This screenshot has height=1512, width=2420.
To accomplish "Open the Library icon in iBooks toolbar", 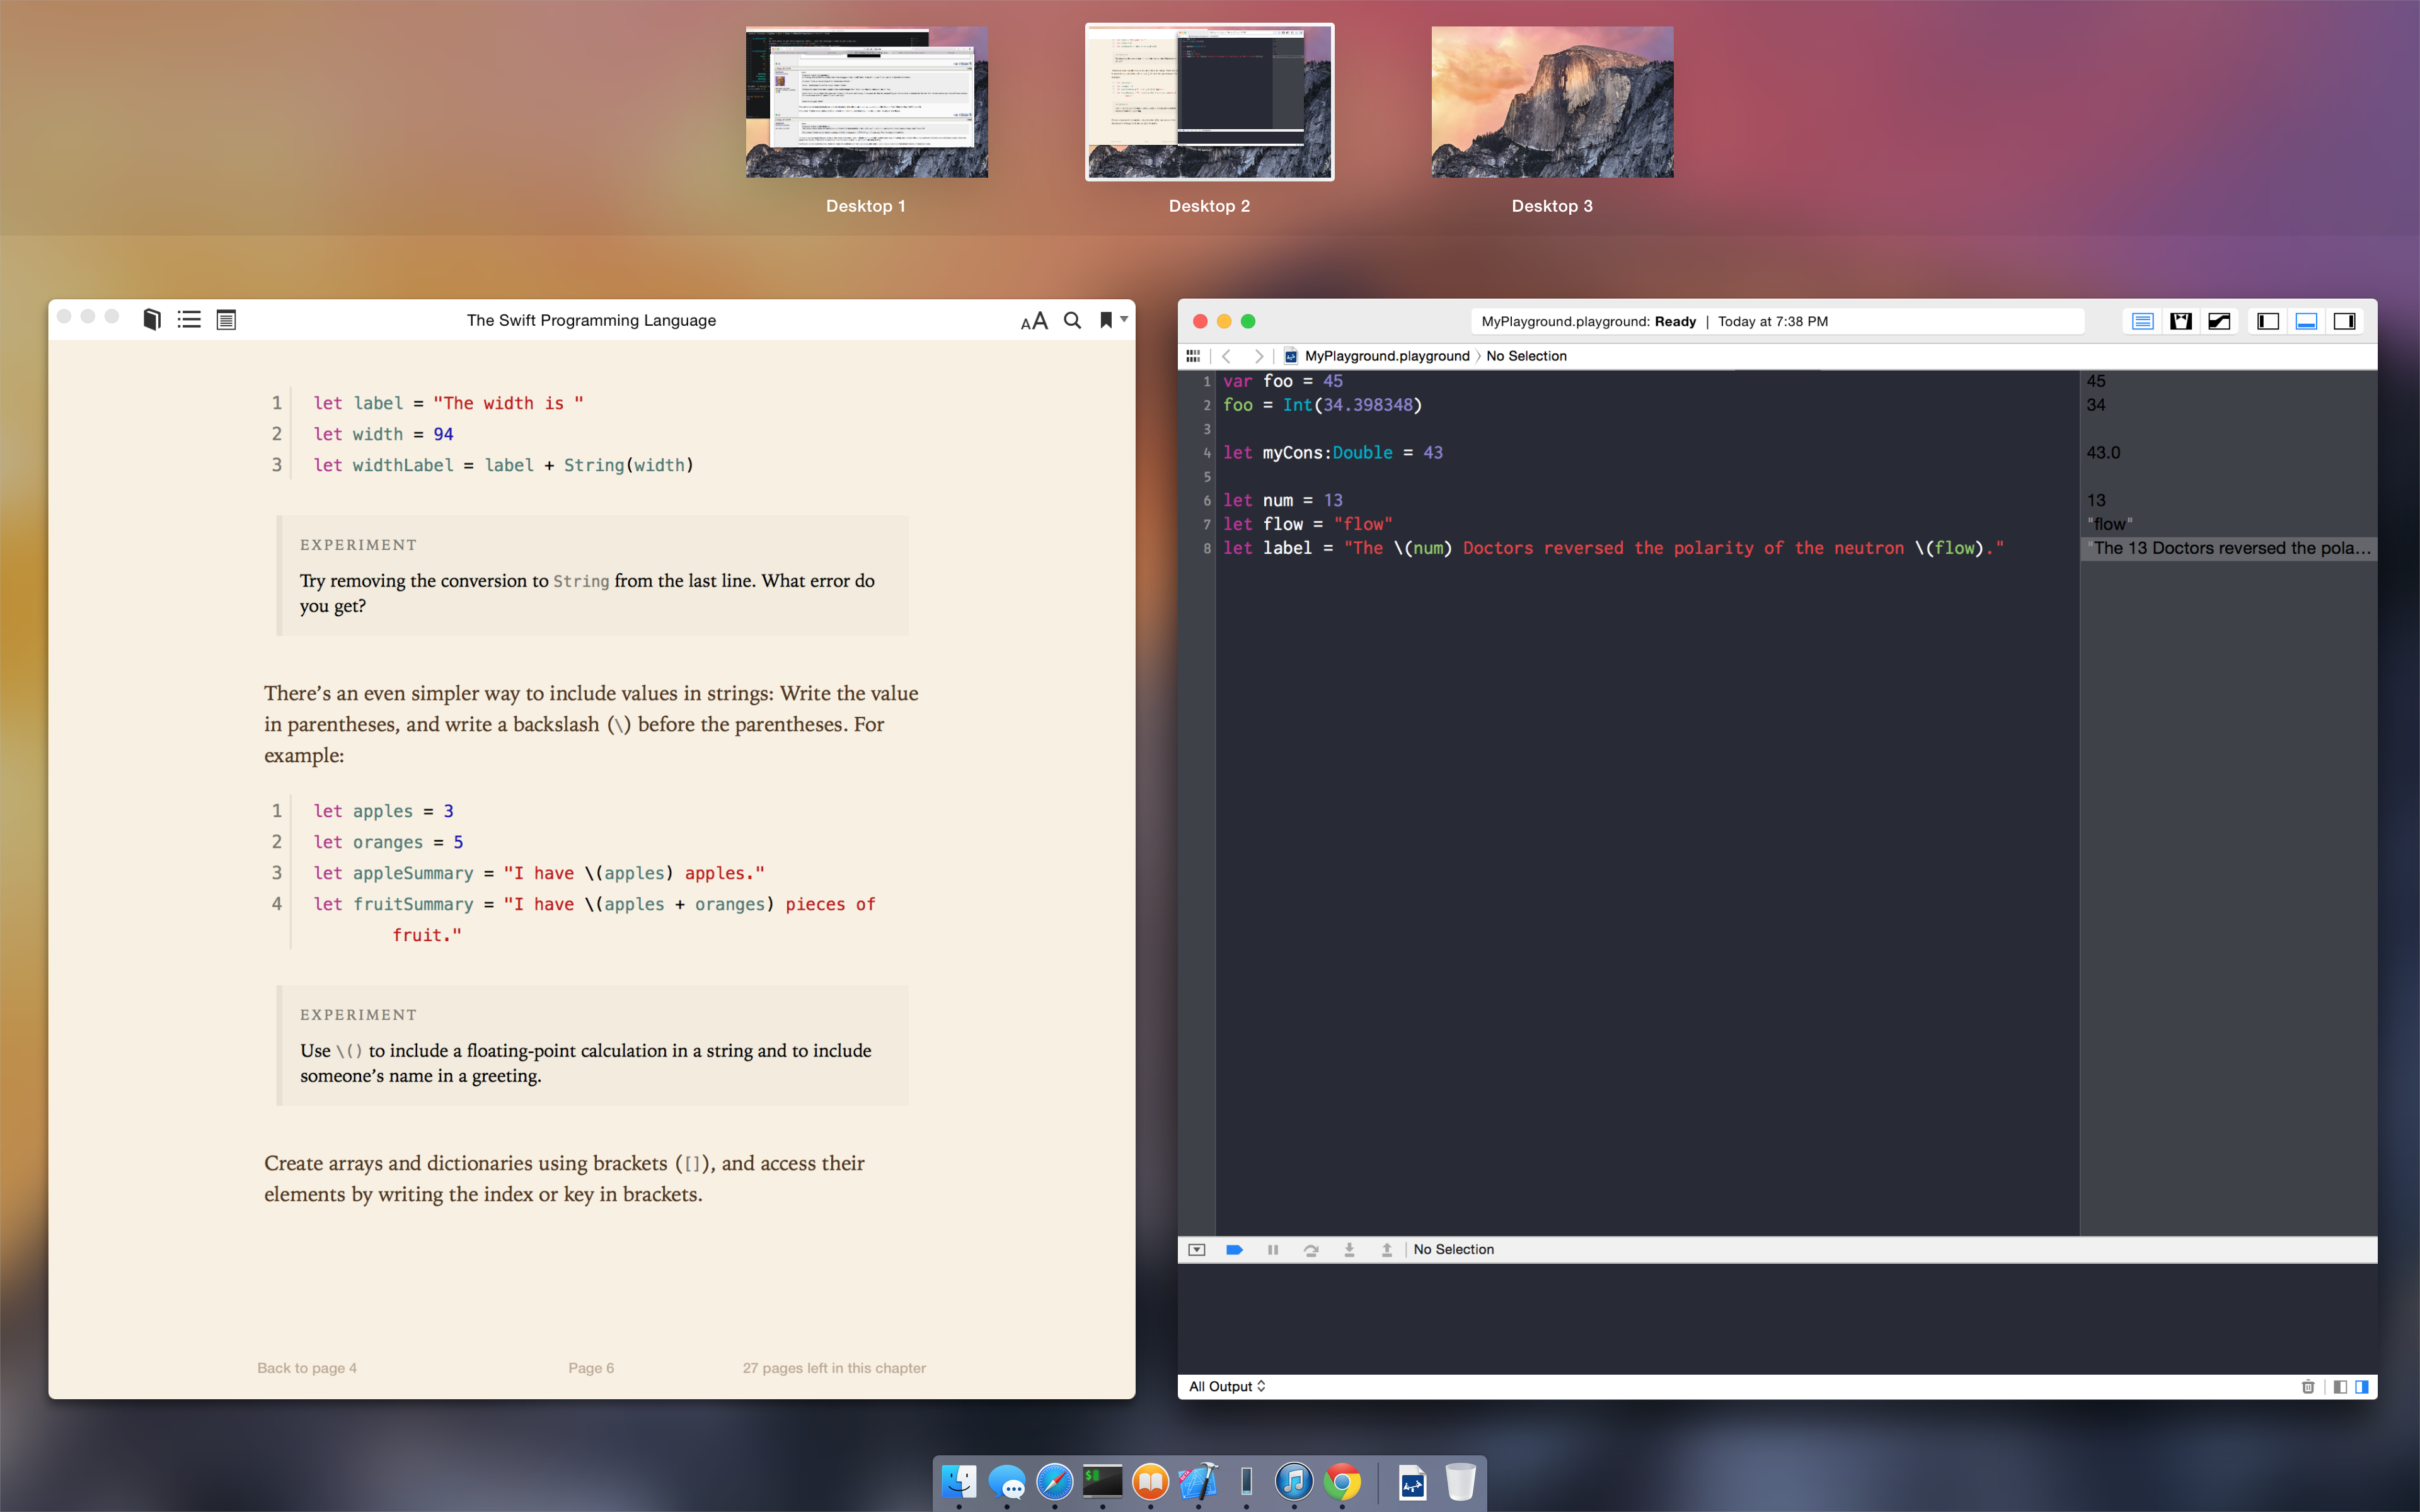I will 152,320.
